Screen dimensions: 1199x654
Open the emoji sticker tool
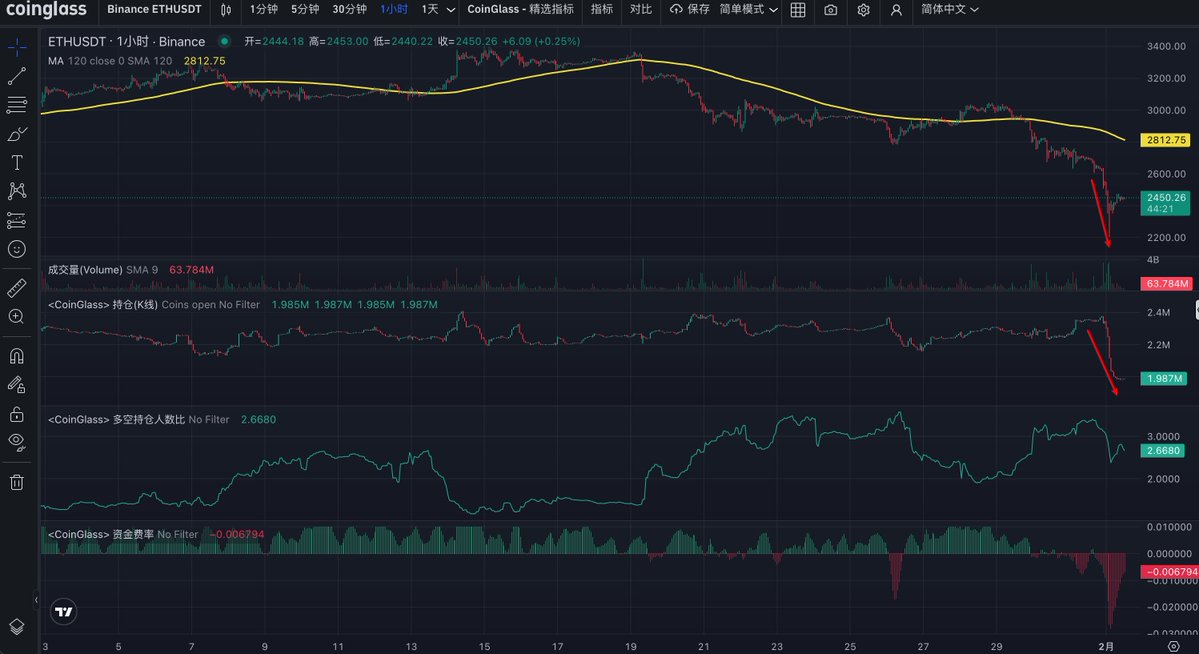pos(16,248)
